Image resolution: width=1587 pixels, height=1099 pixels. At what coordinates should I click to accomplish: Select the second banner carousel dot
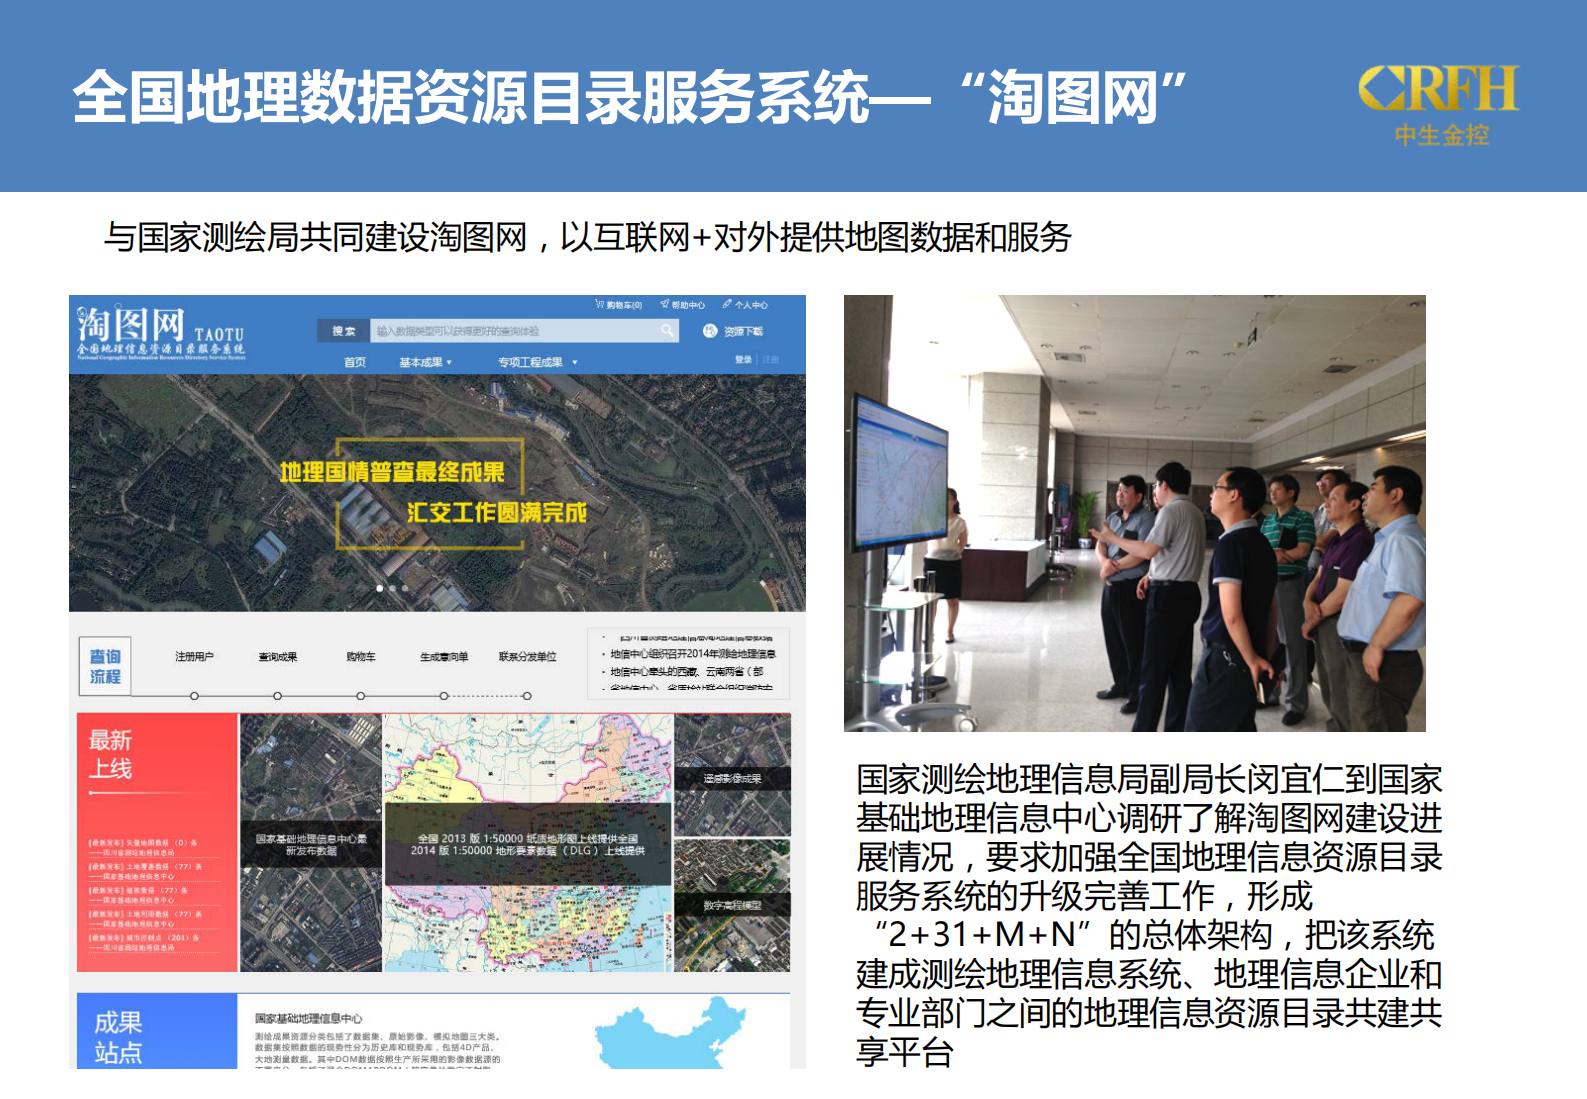coord(392,588)
